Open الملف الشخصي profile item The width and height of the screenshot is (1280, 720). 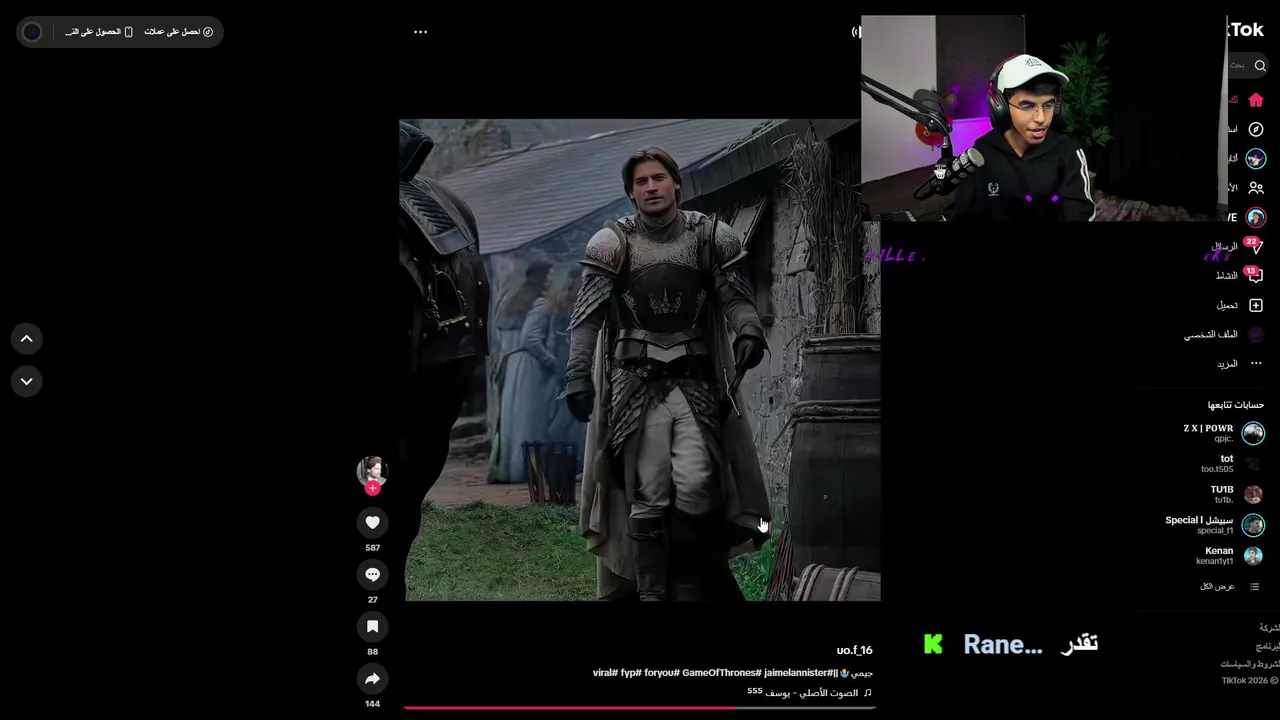click(1224, 334)
